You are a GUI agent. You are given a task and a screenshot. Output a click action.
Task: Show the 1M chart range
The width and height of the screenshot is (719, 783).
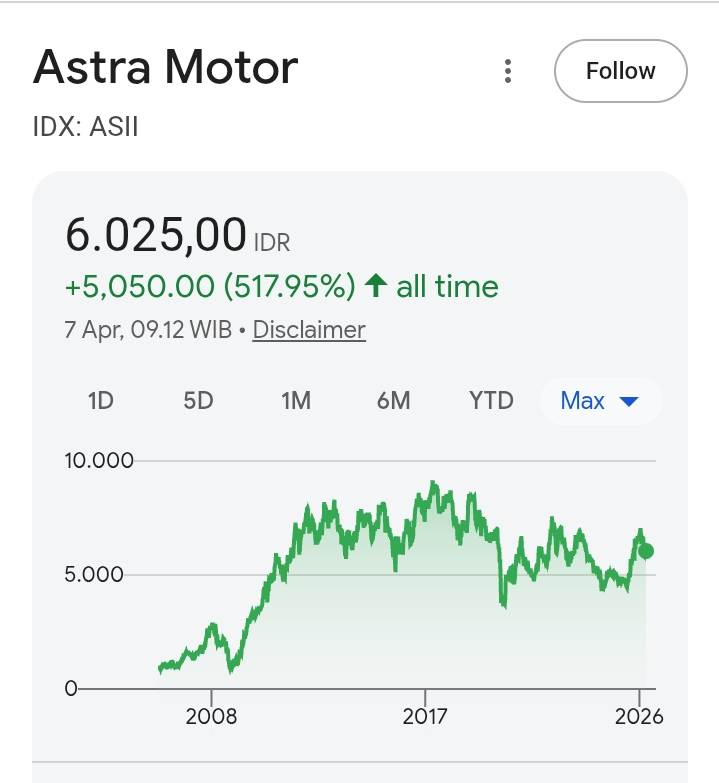(x=296, y=401)
